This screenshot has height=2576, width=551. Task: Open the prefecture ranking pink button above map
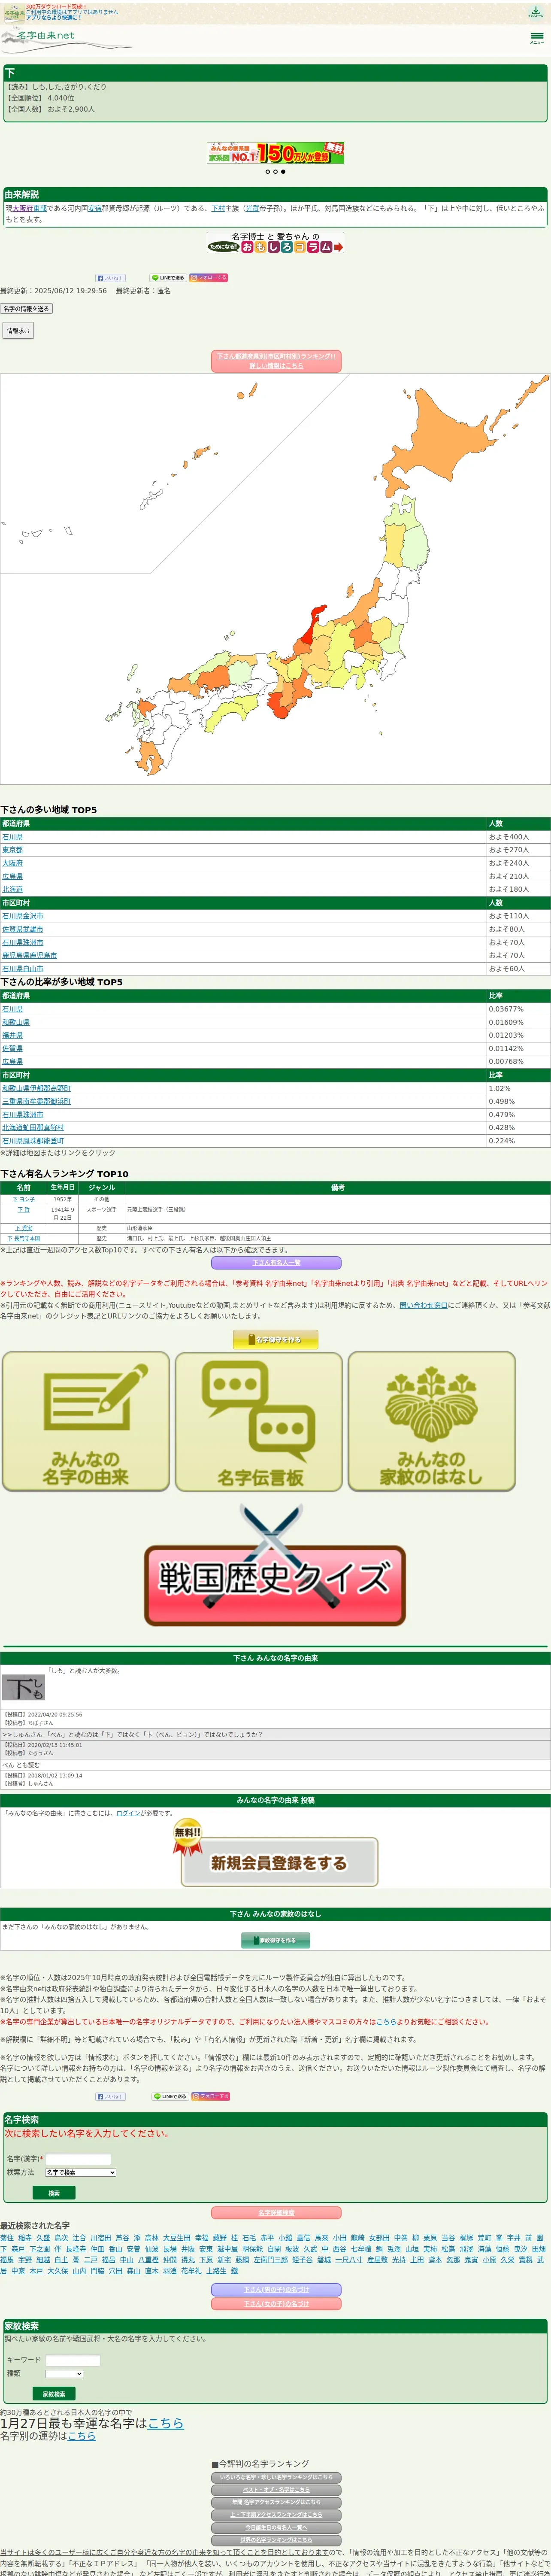point(276,361)
